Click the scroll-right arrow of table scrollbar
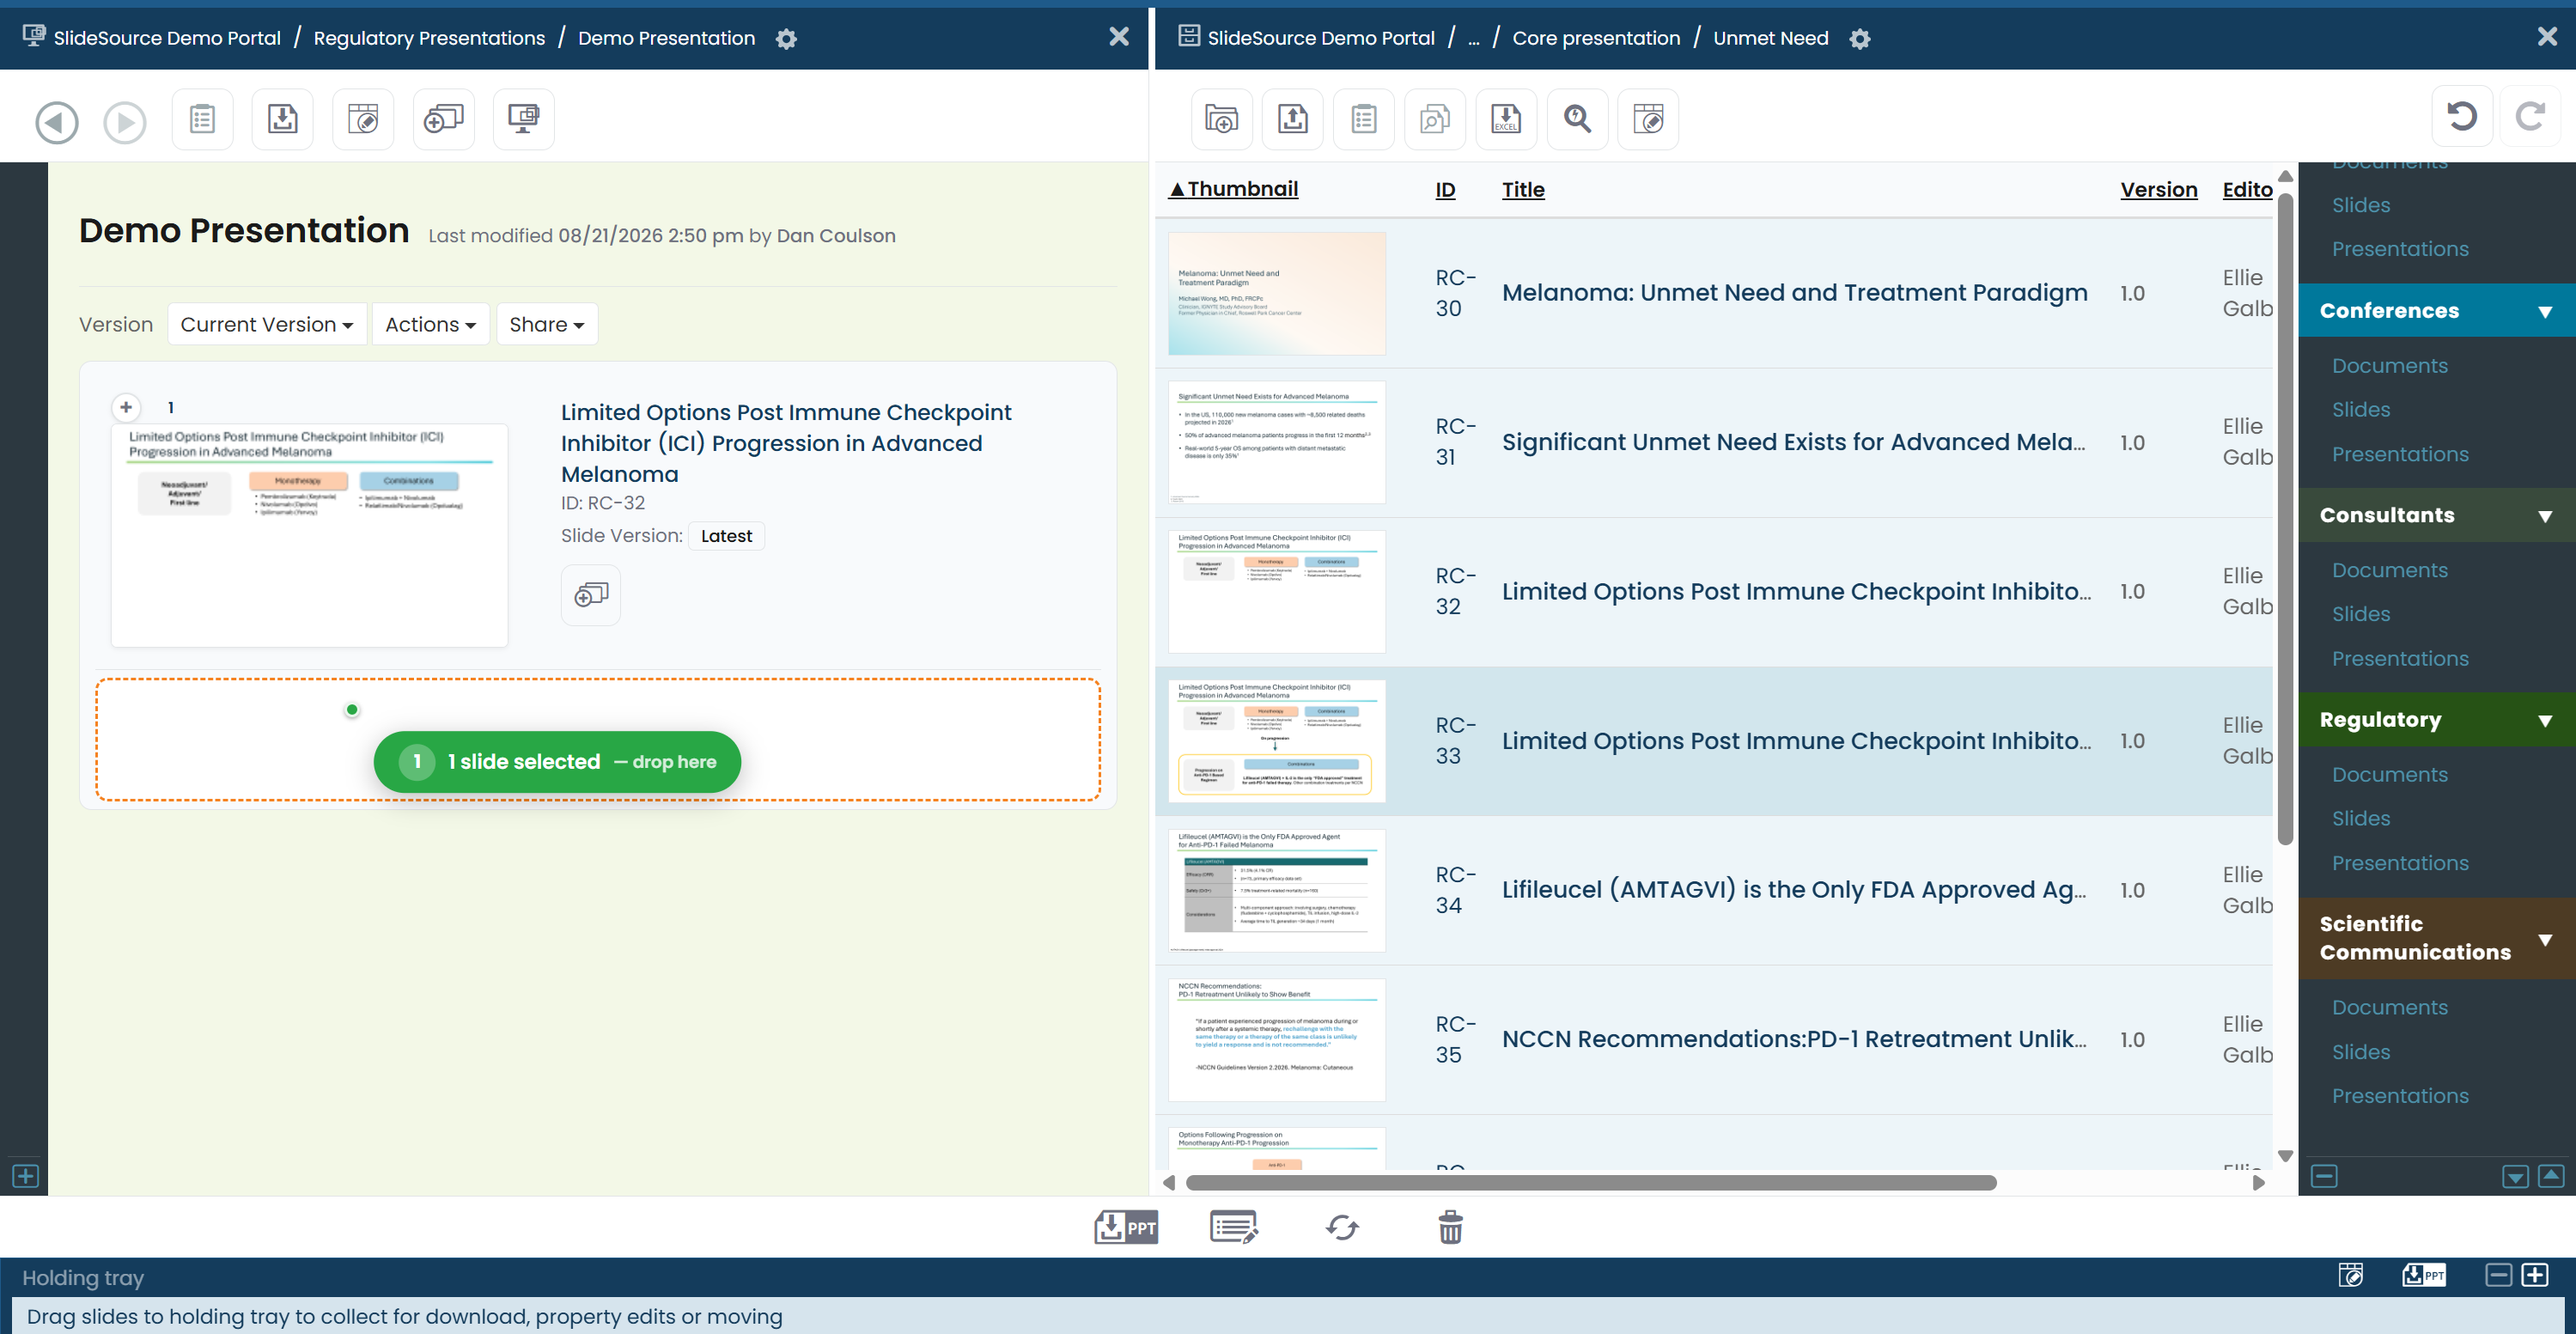The width and height of the screenshot is (2576, 1334). (x=2259, y=1183)
